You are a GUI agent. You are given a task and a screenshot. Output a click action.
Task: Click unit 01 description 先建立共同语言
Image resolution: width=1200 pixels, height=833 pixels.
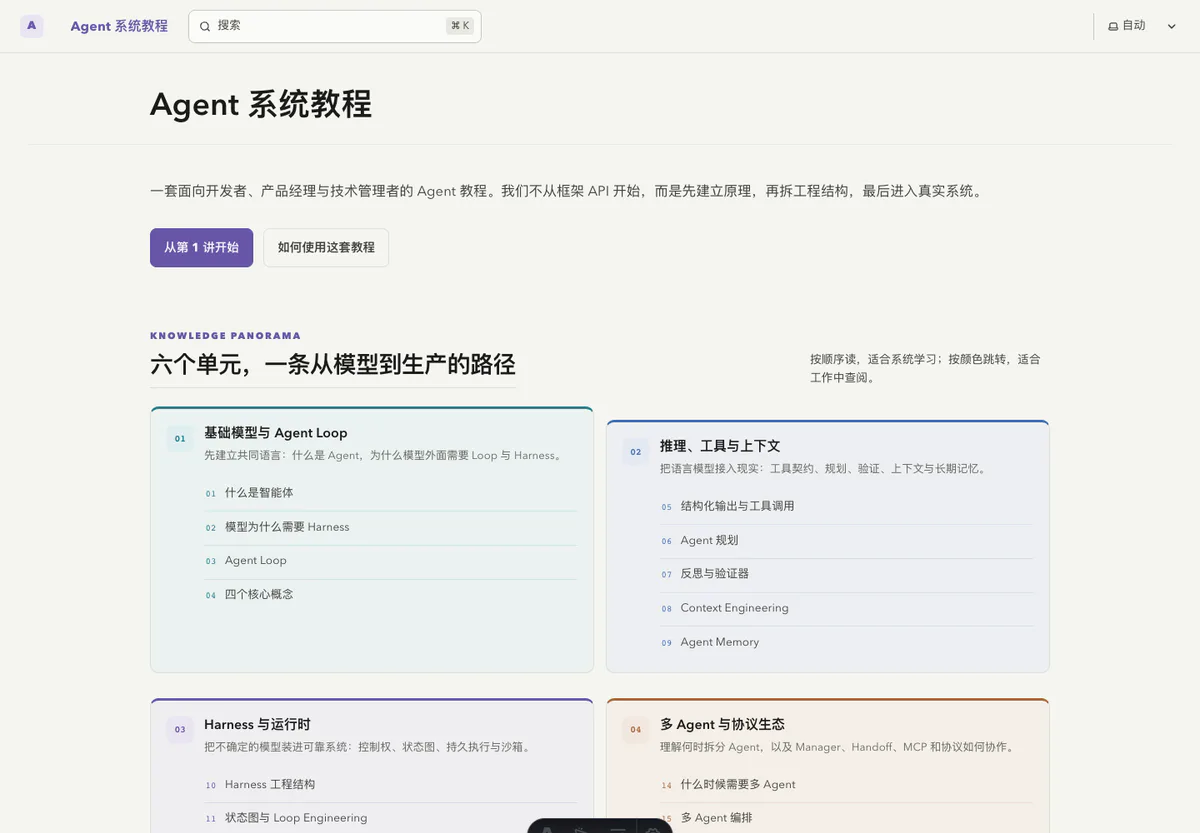pos(383,455)
